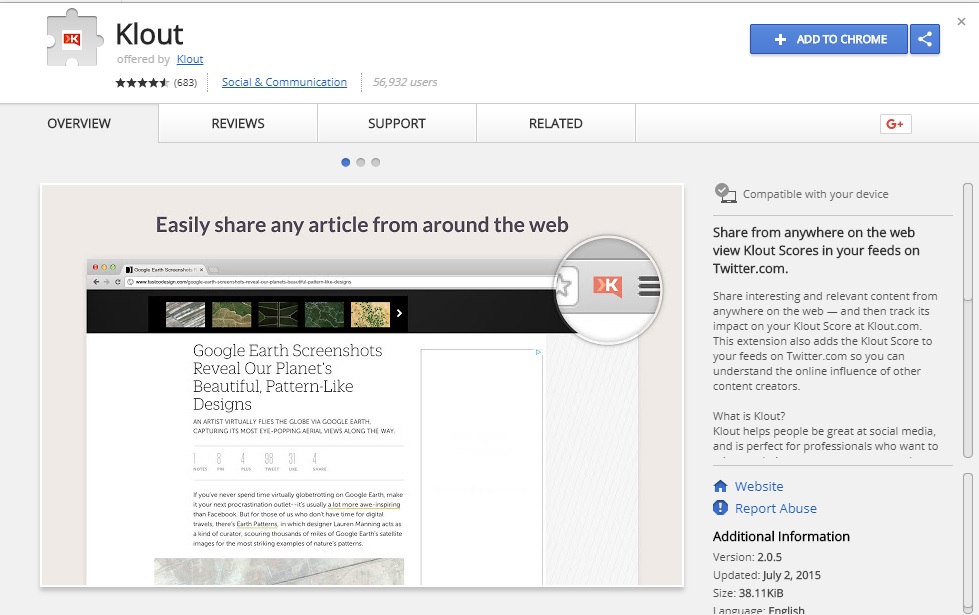This screenshot has width=979, height=615.
Task: Select the third screenshot carousel dot
Action: click(x=375, y=162)
